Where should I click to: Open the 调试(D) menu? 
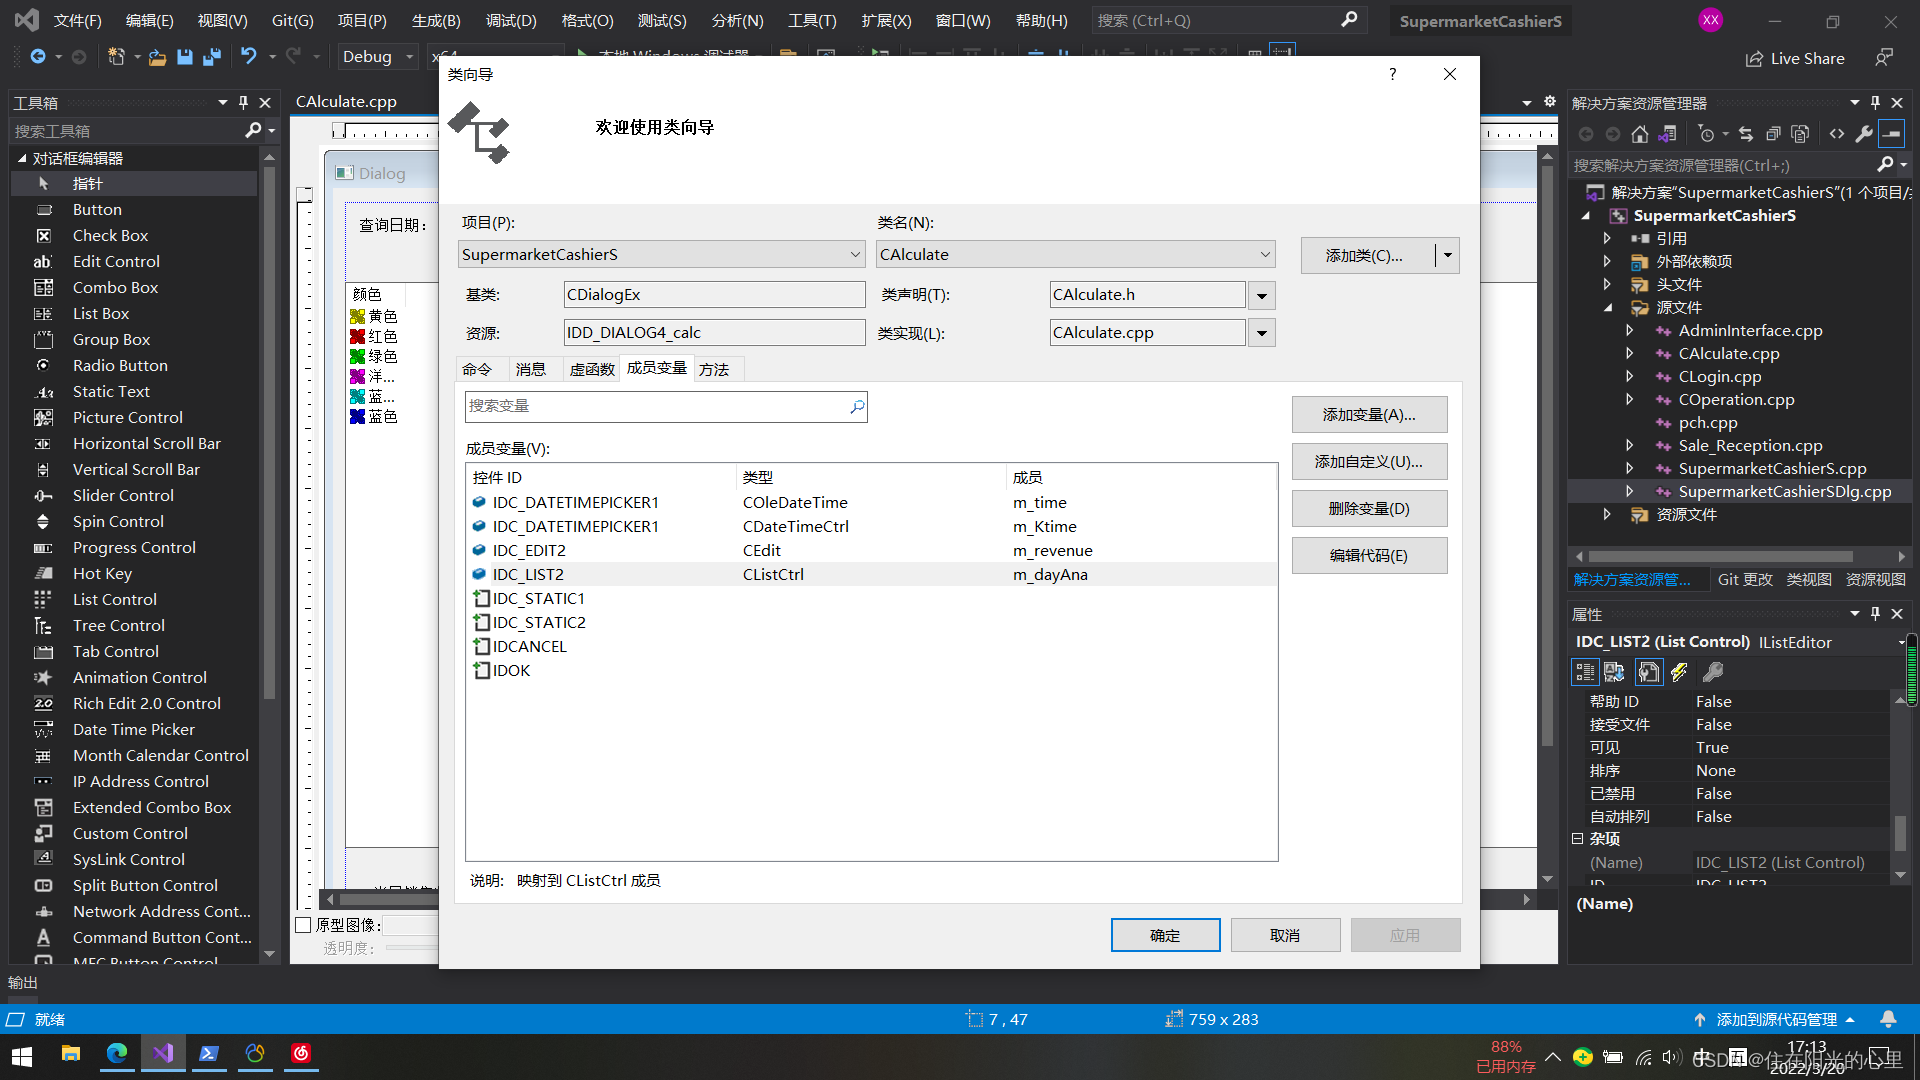pos(511,20)
